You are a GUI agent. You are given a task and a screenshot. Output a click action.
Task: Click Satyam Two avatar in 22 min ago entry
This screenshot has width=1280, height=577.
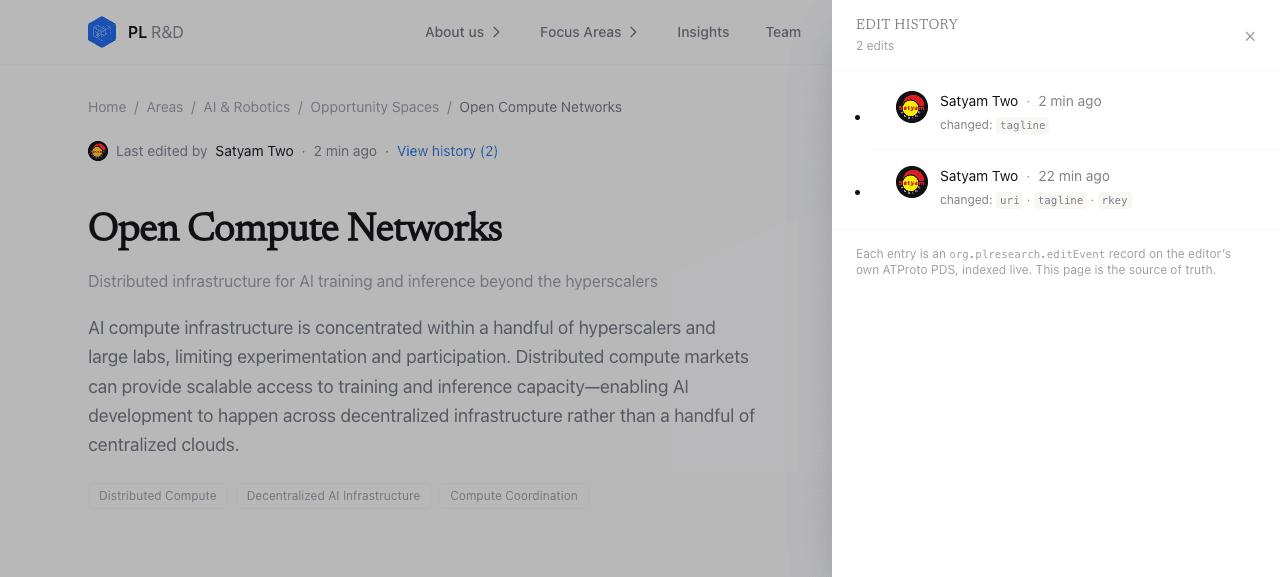912,182
